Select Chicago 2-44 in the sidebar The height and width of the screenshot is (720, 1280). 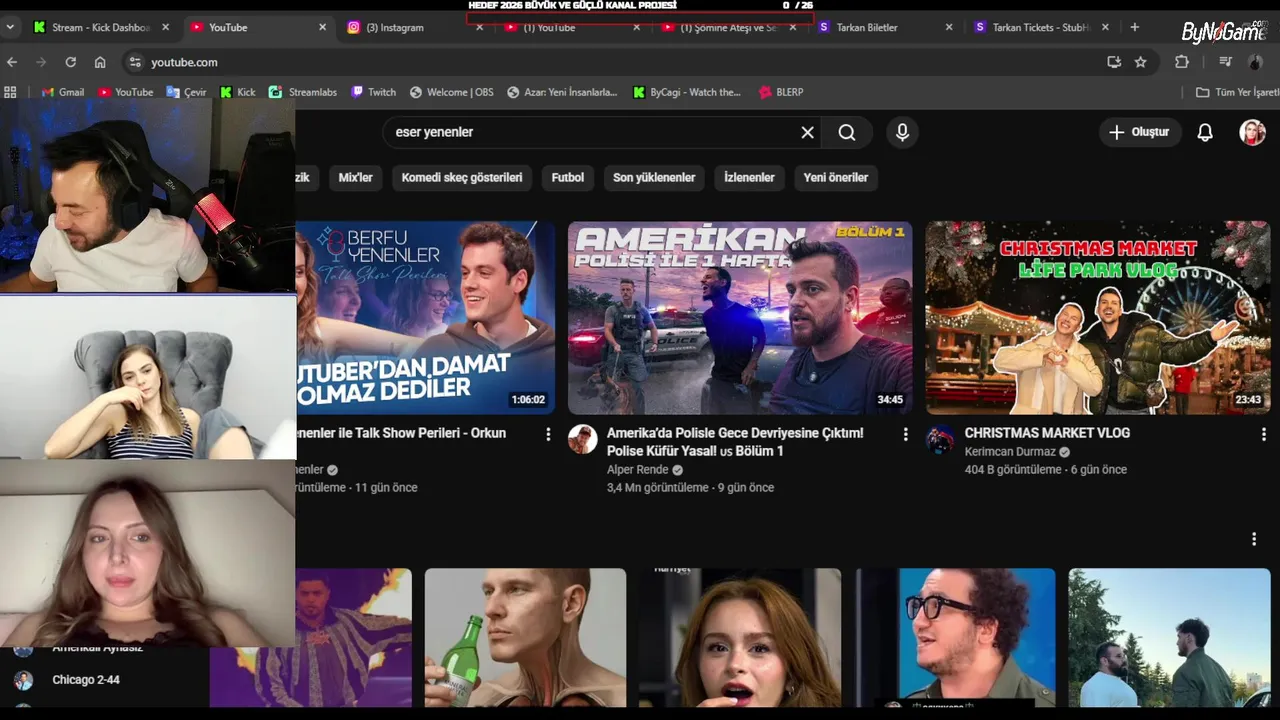pyautogui.click(x=86, y=680)
